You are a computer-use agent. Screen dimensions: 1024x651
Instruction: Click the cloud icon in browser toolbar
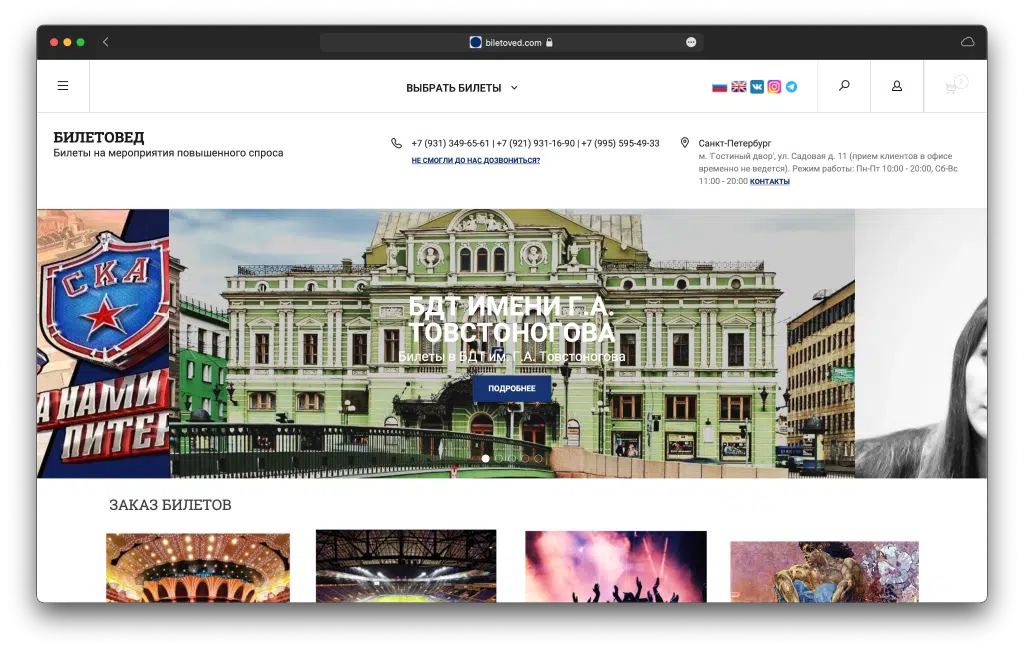(x=968, y=42)
